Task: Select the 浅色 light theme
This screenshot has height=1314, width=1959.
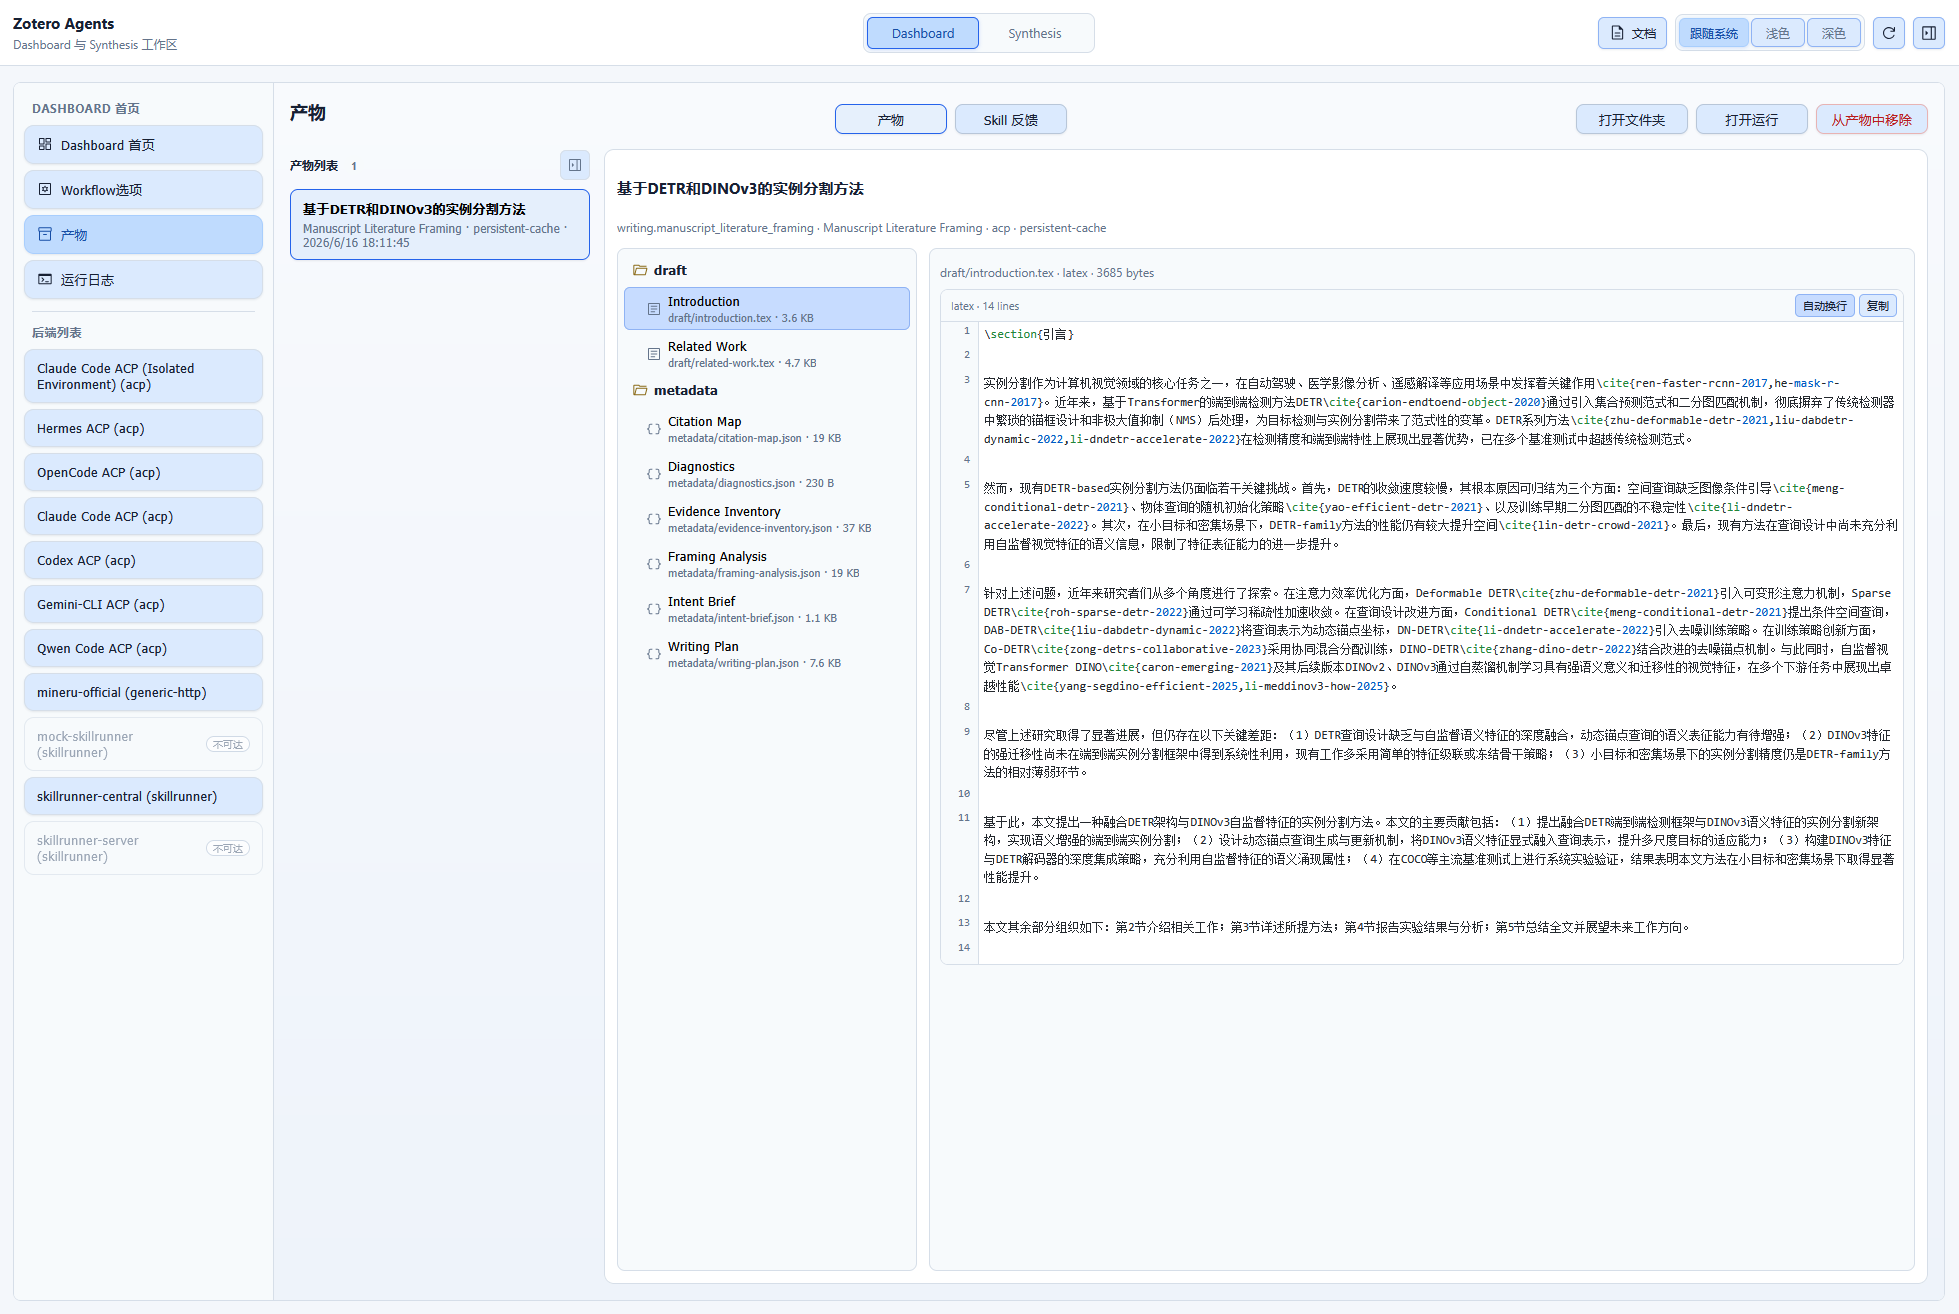Action: pos(1777,33)
